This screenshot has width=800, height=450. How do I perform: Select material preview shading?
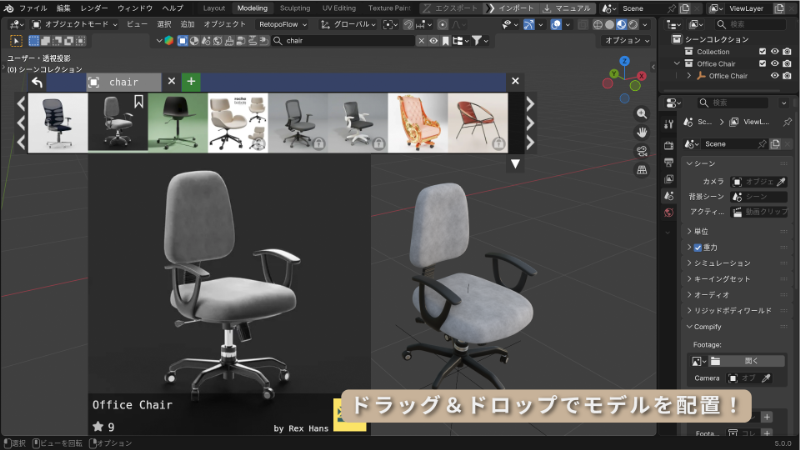tap(621, 24)
